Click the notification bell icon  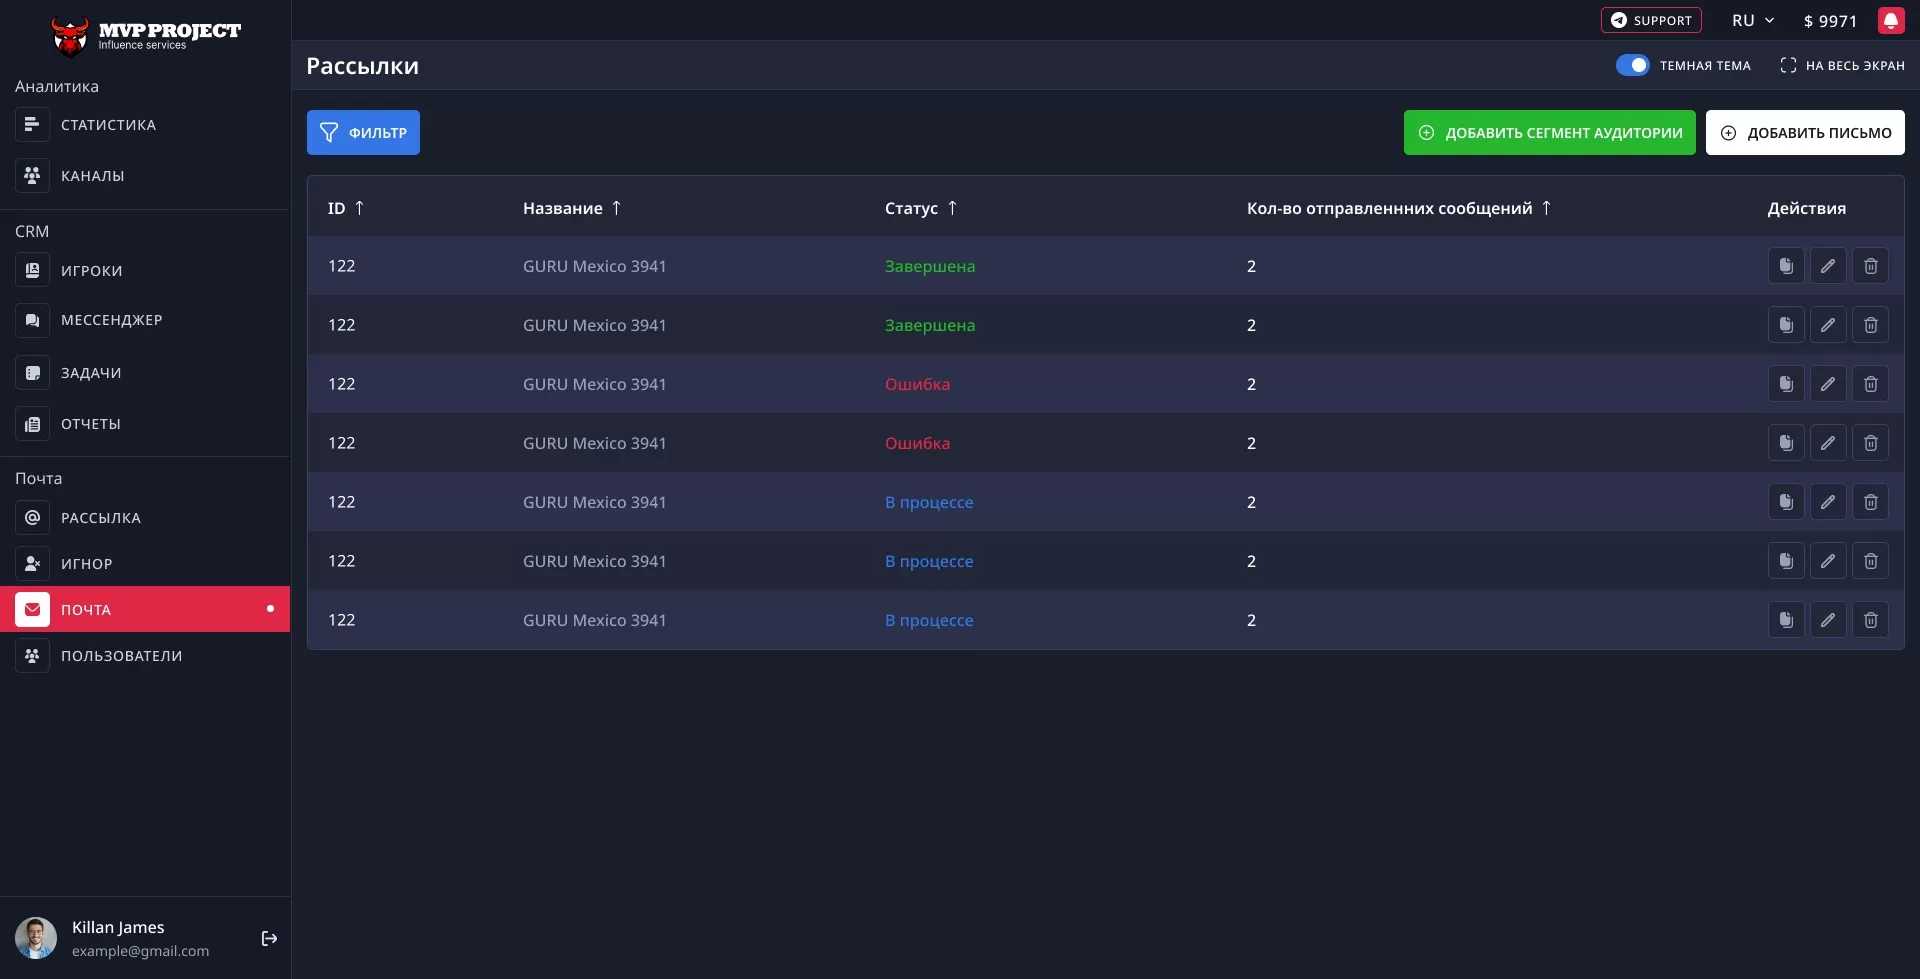click(x=1890, y=21)
